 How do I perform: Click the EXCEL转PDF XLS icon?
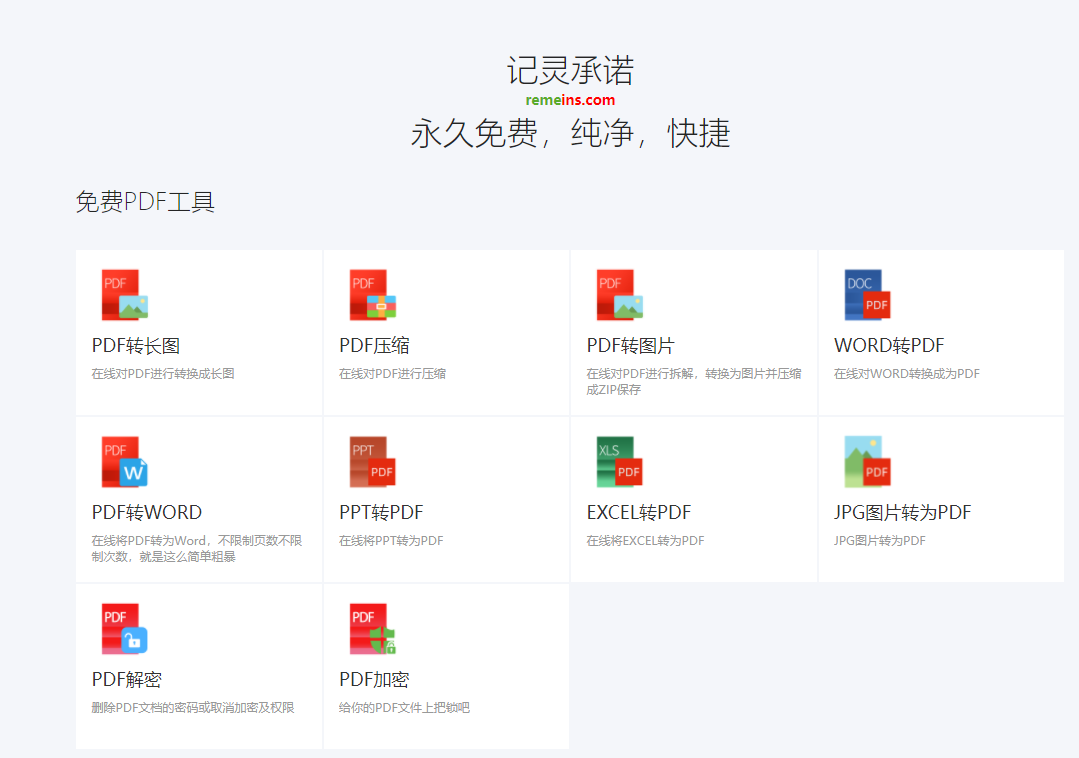619,462
